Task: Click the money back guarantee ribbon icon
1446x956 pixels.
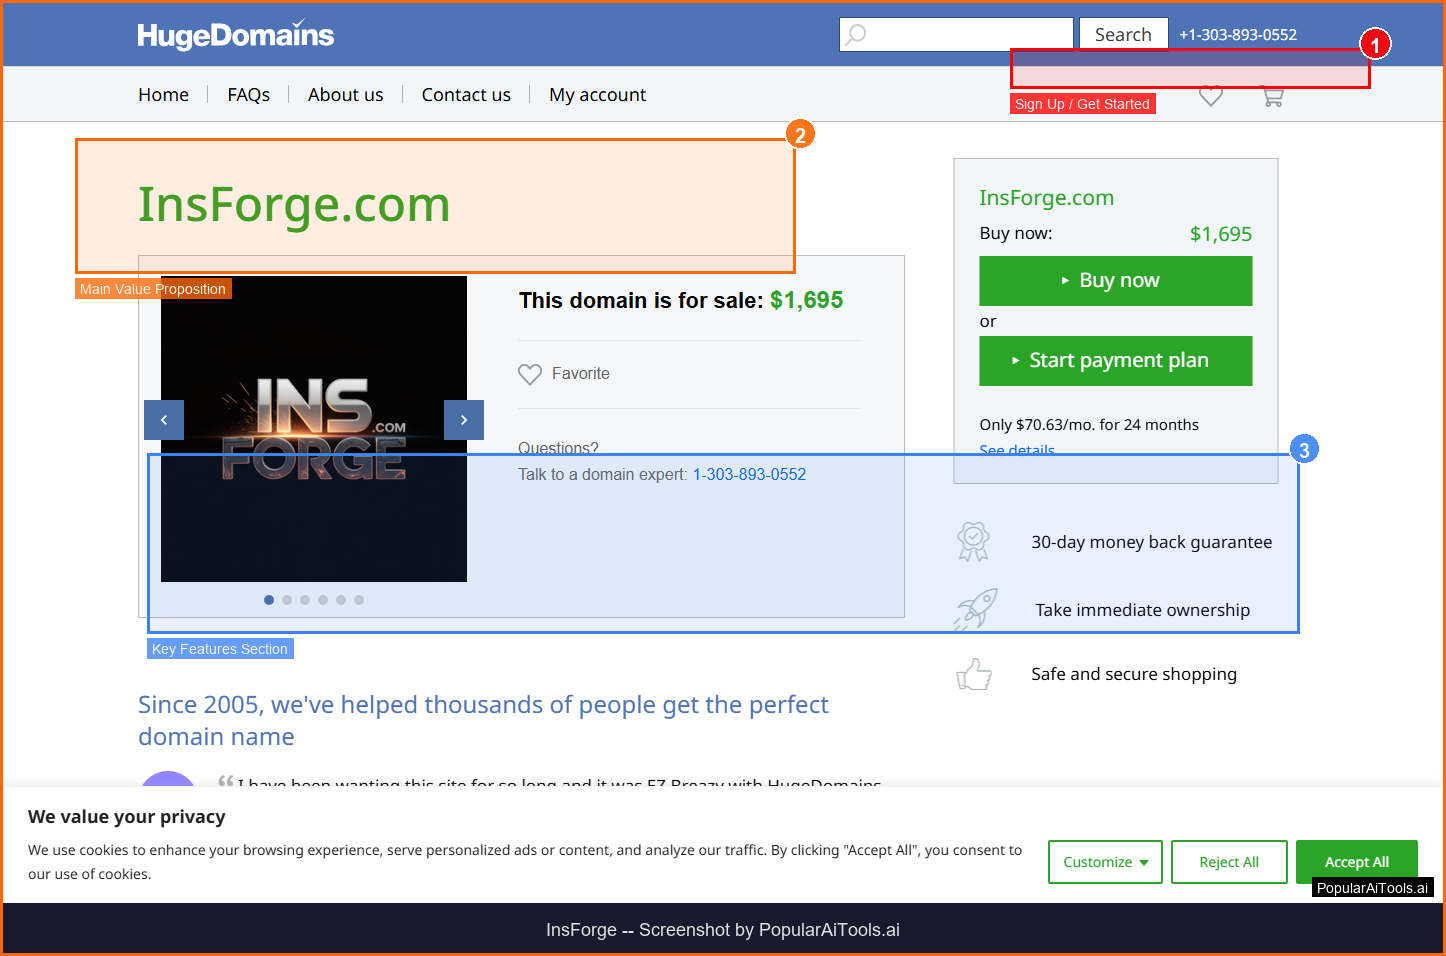Action: tap(973, 542)
